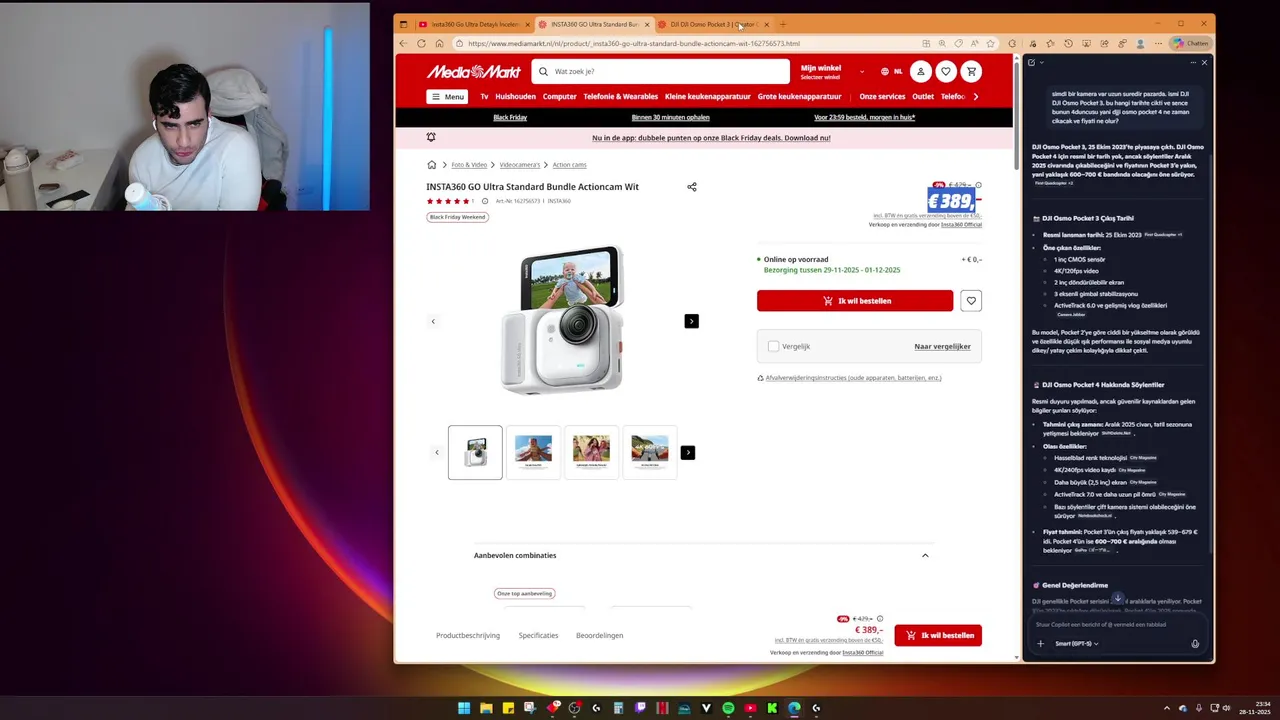
Task: Click the MediaMarkt search field
Action: click(x=661, y=71)
